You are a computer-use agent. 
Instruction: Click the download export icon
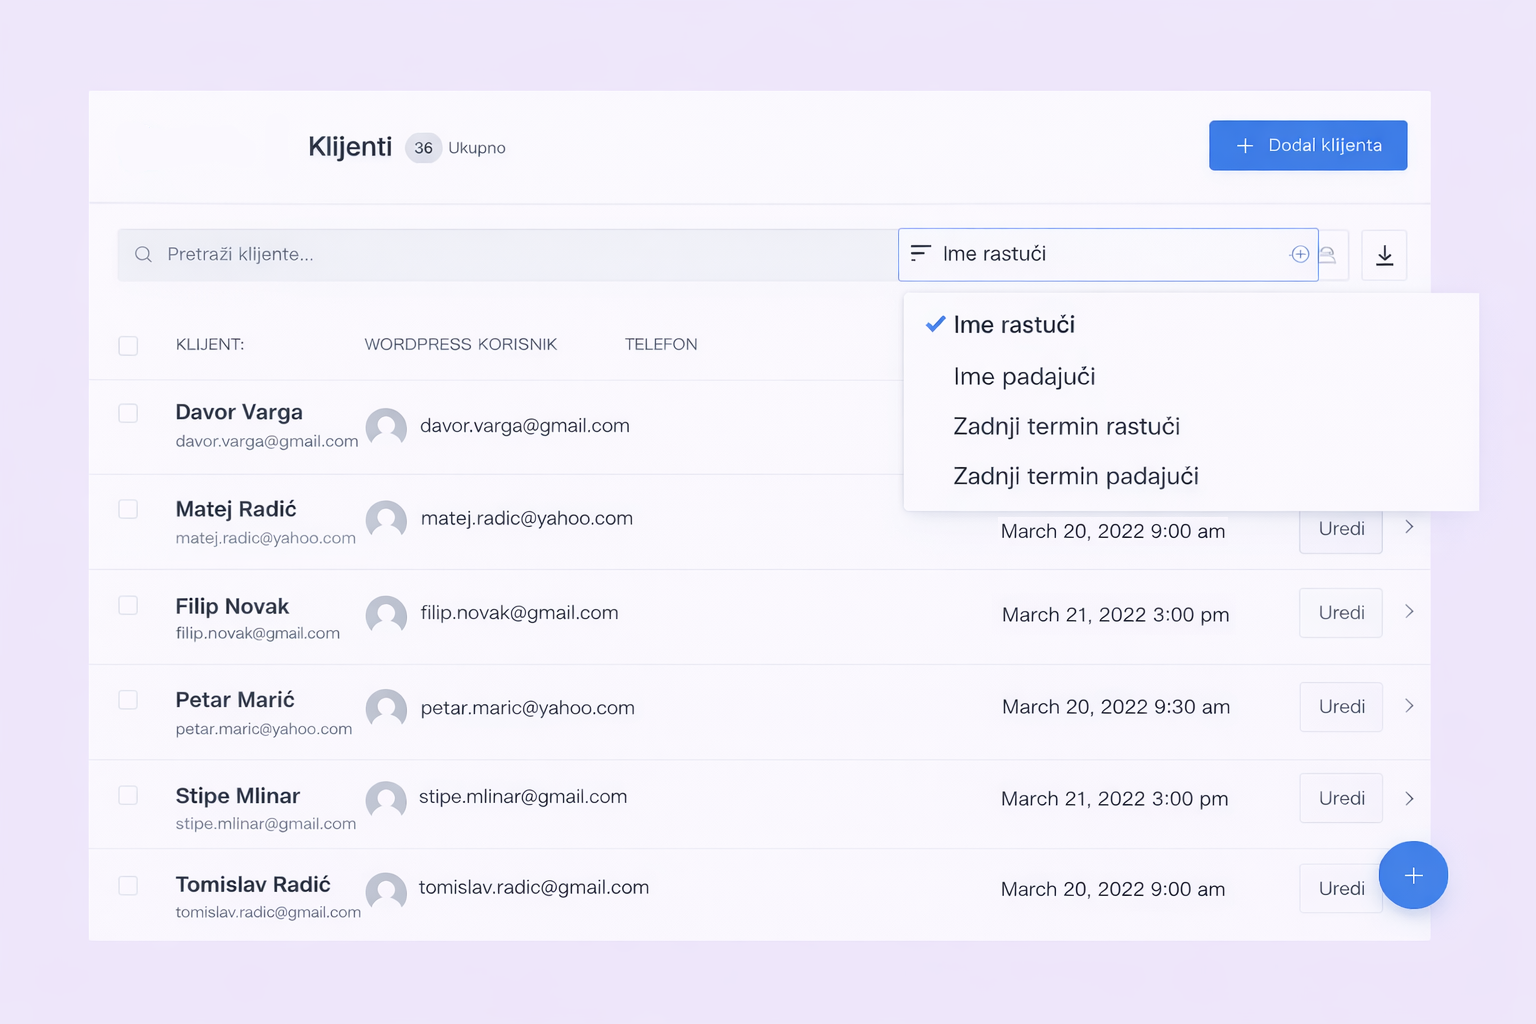(1384, 255)
